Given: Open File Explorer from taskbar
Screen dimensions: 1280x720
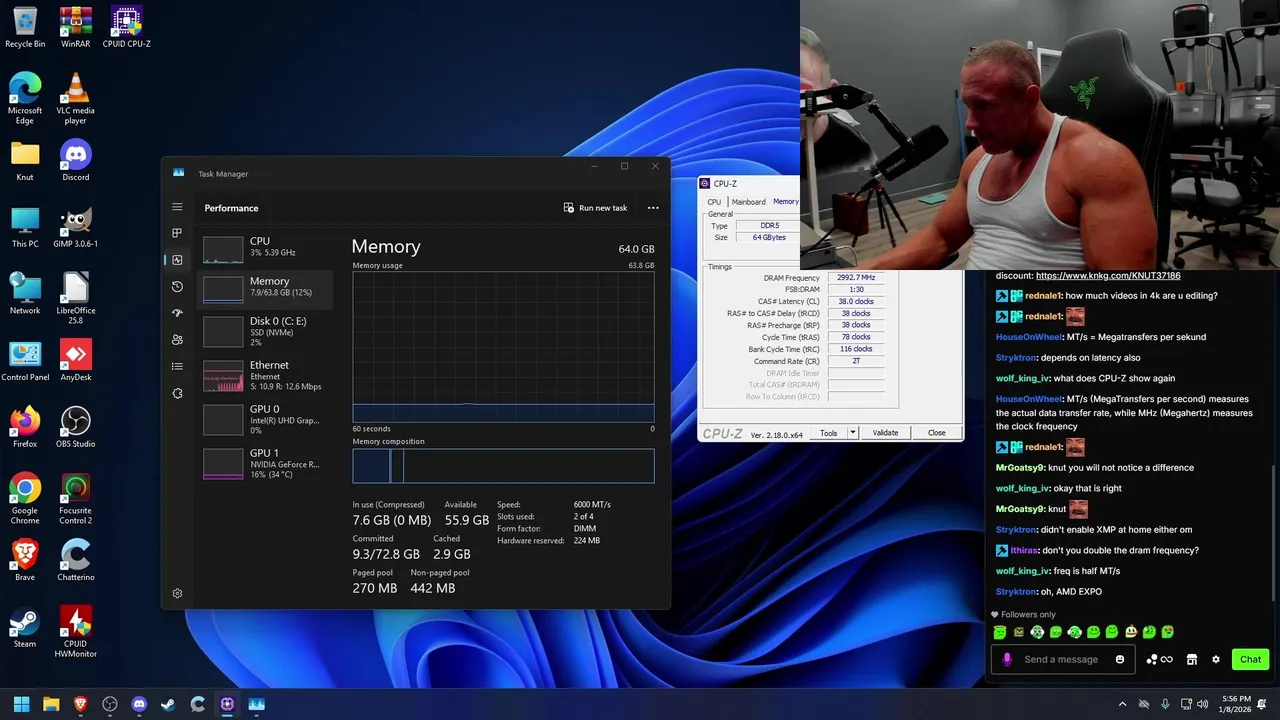Looking at the screenshot, I should pos(51,704).
